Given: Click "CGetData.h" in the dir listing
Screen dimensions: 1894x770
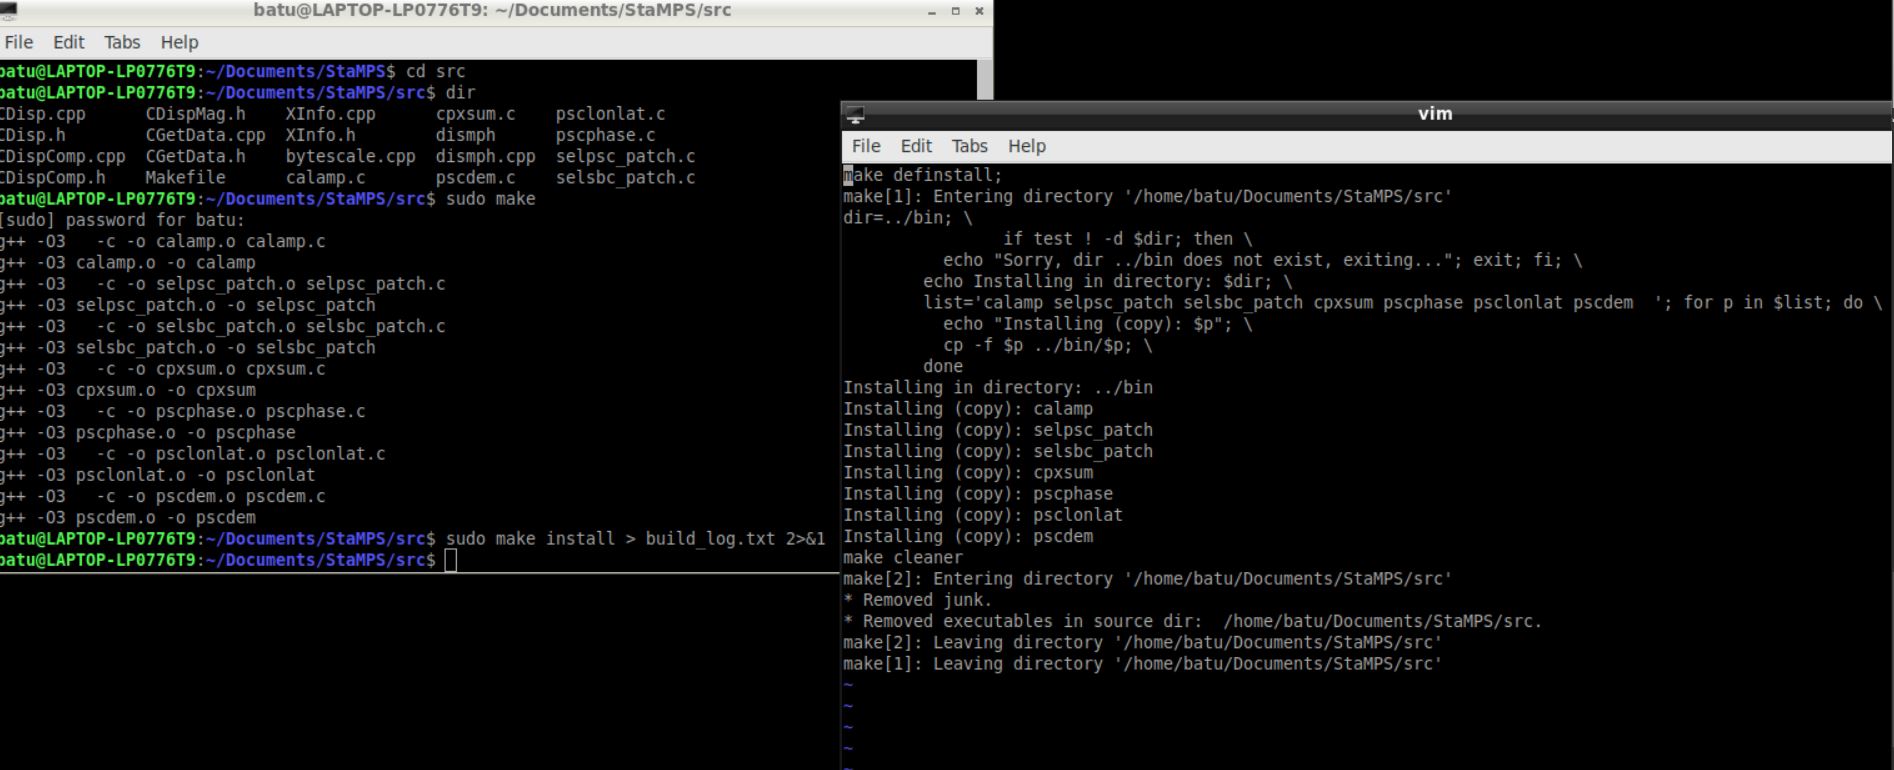Looking at the screenshot, I should tap(196, 156).
